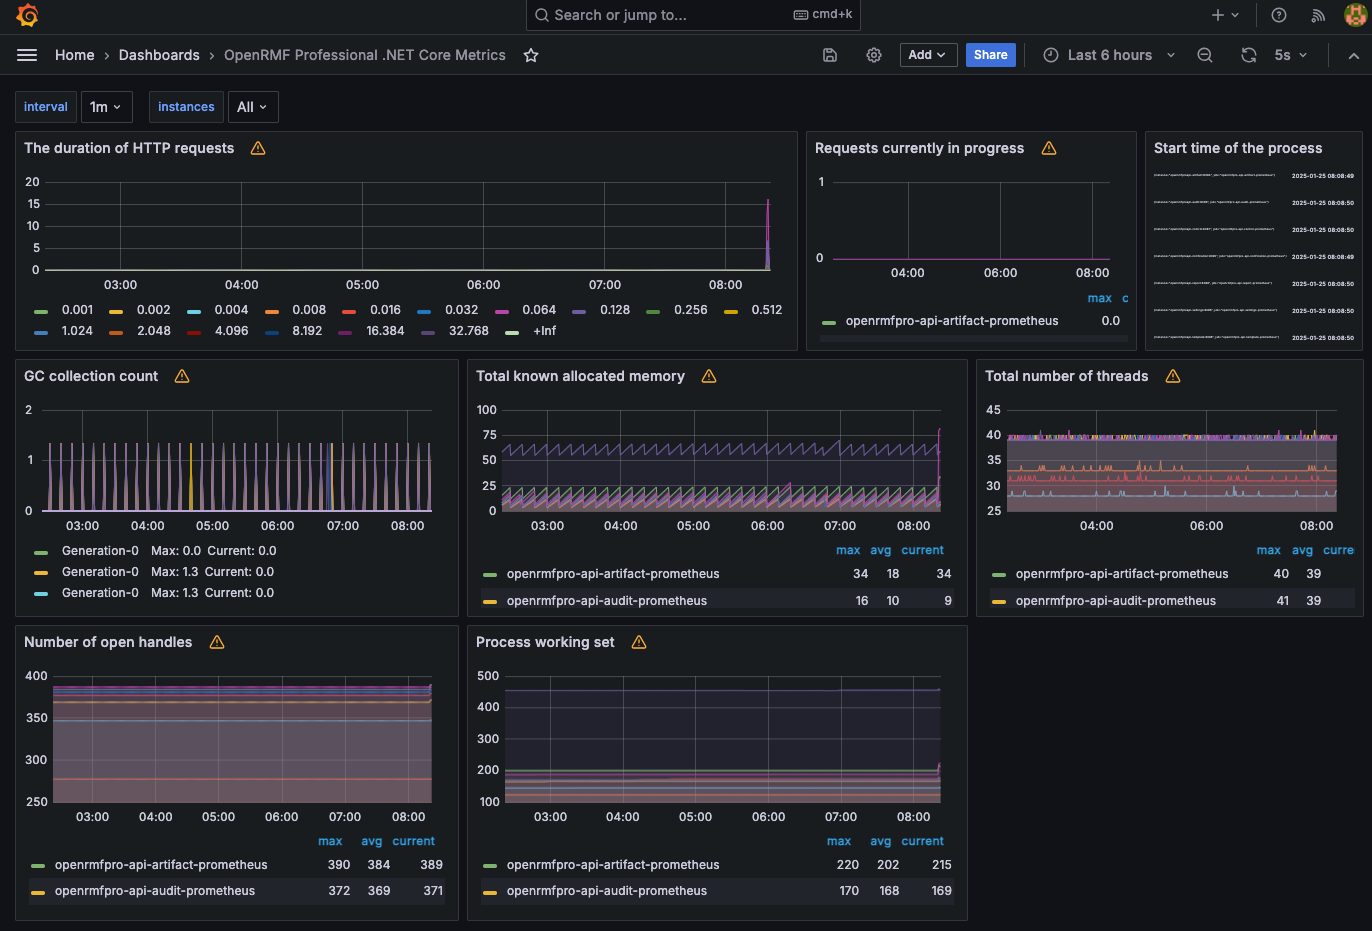This screenshot has width=1372, height=931.
Task: Open GC collection count panel title
Action: tap(91, 376)
